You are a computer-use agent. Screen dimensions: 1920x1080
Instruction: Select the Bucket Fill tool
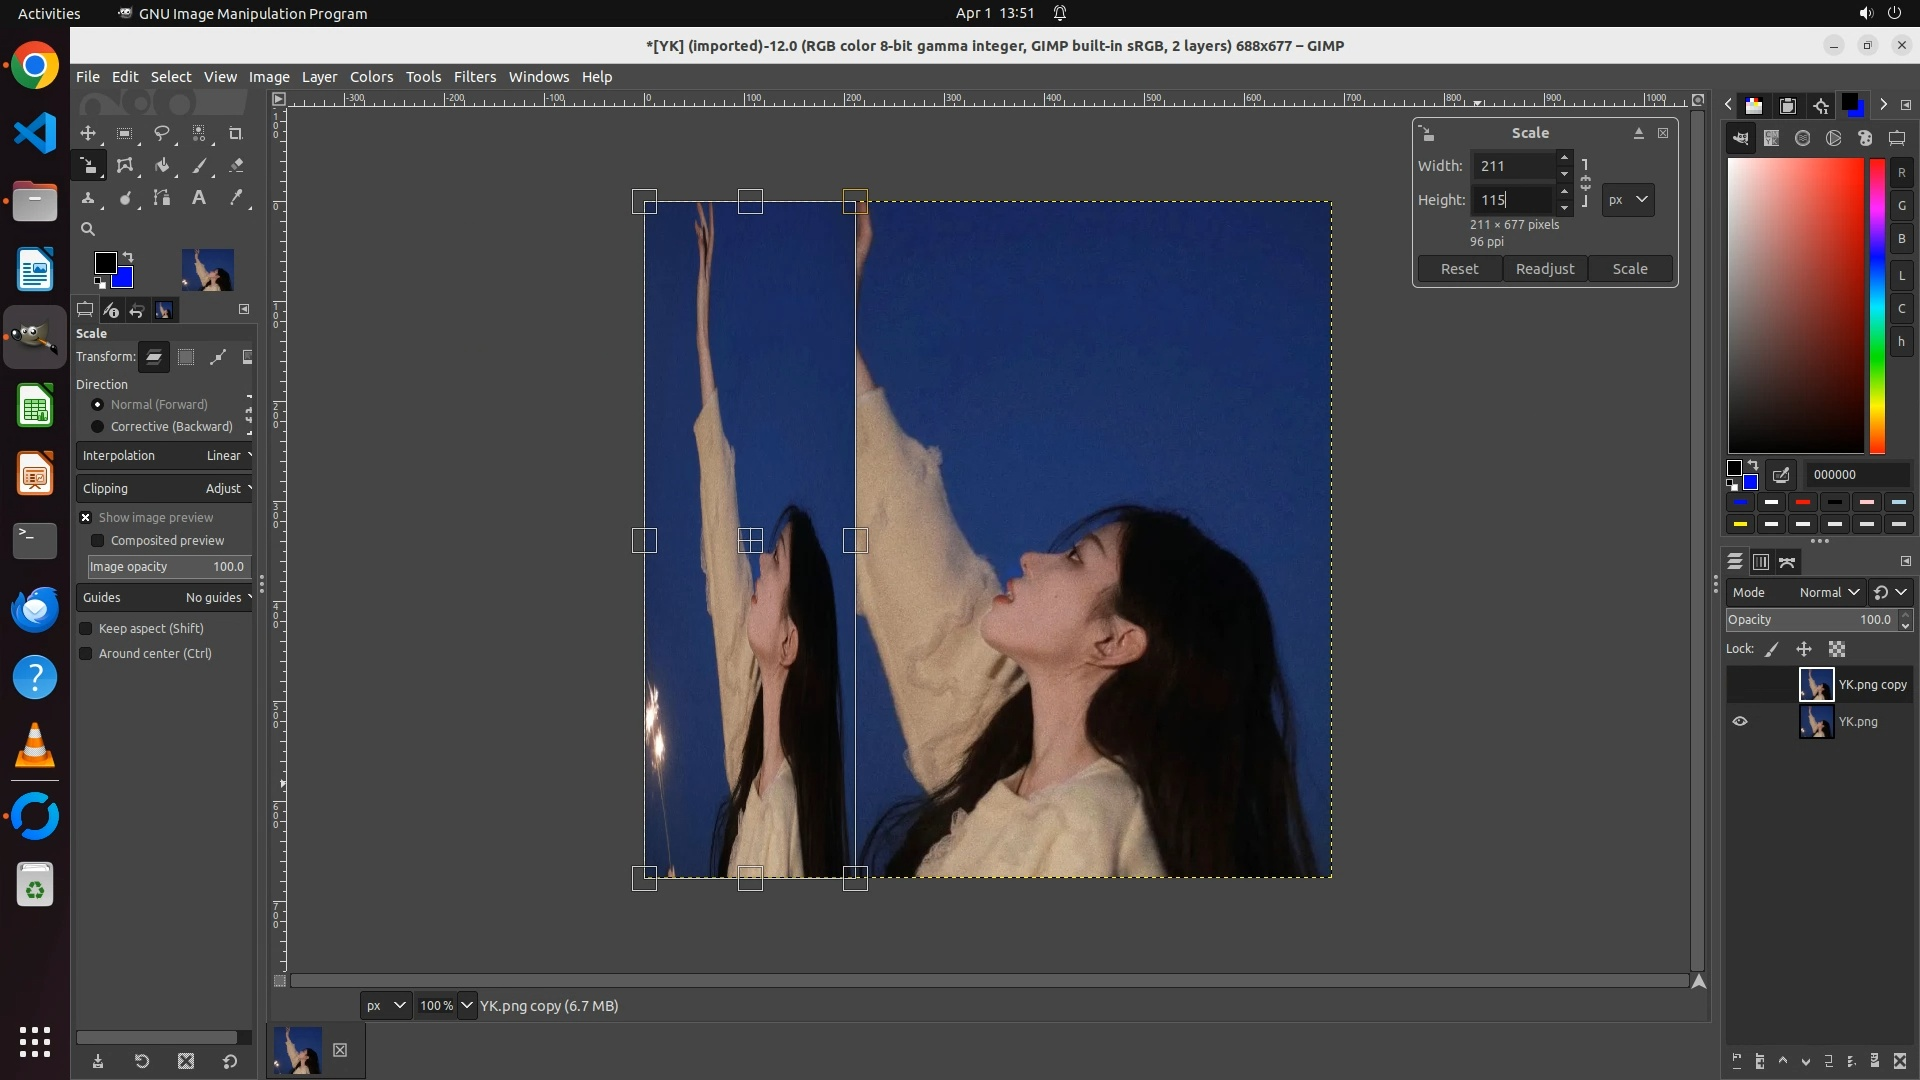[161, 166]
